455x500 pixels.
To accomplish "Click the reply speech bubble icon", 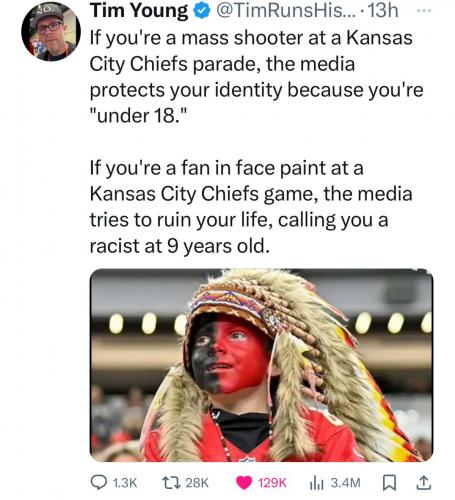I will (99, 482).
